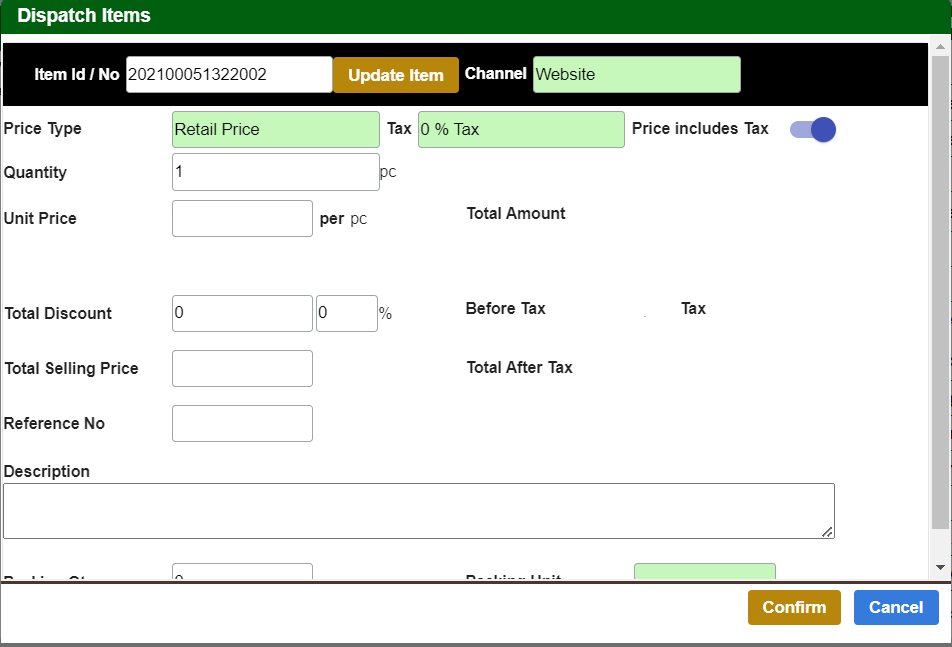Select the Unit Price input box
Screen dimensions: 952x647
pyautogui.click(x=242, y=219)
